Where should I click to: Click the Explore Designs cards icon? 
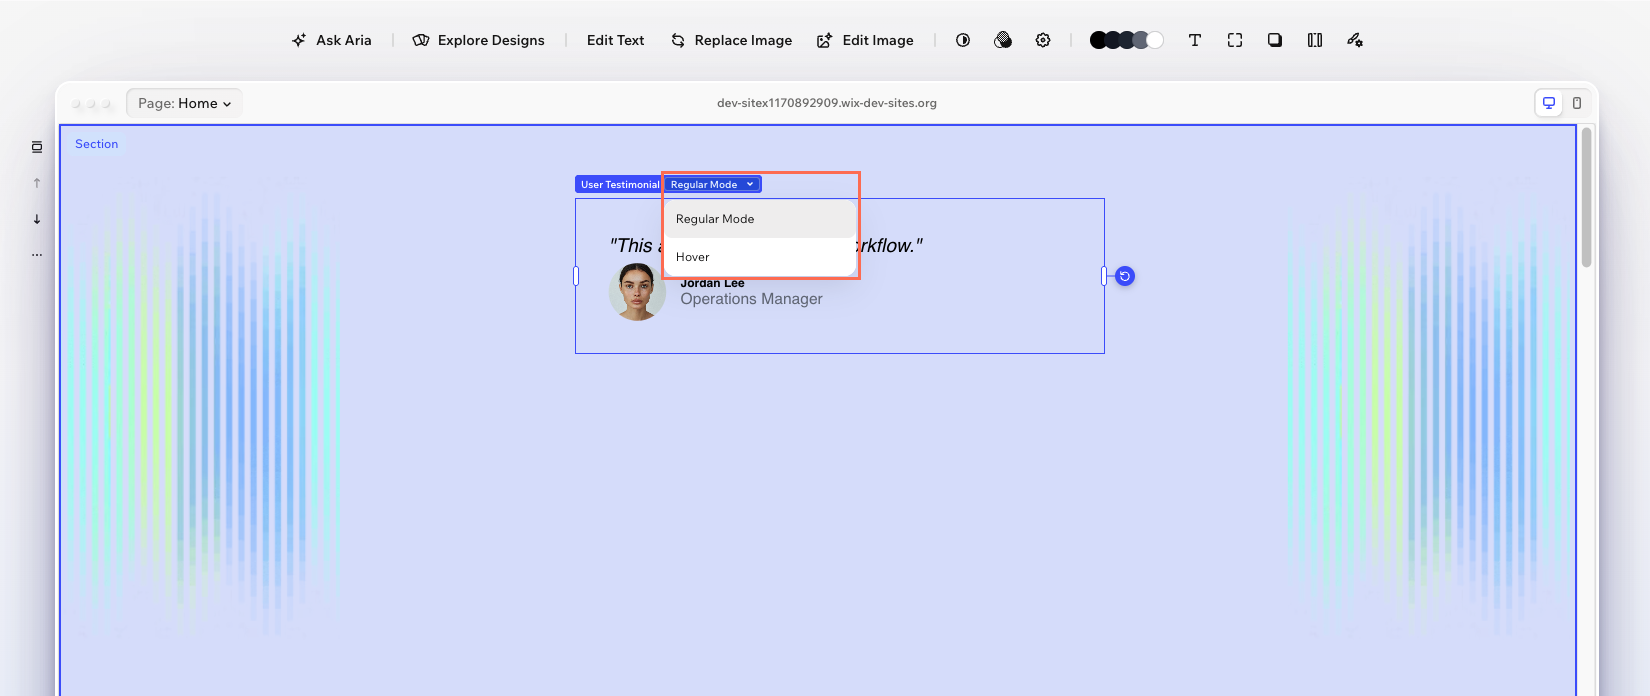pos(421,40)
